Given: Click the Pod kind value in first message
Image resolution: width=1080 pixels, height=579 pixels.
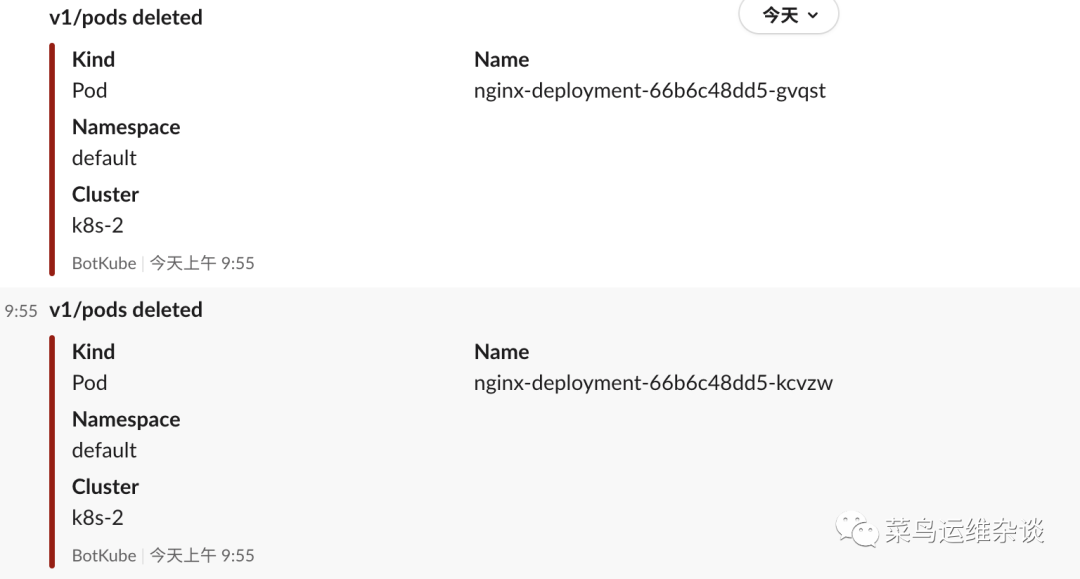Looking at the screenshot, I should click(x=89, y=91).
